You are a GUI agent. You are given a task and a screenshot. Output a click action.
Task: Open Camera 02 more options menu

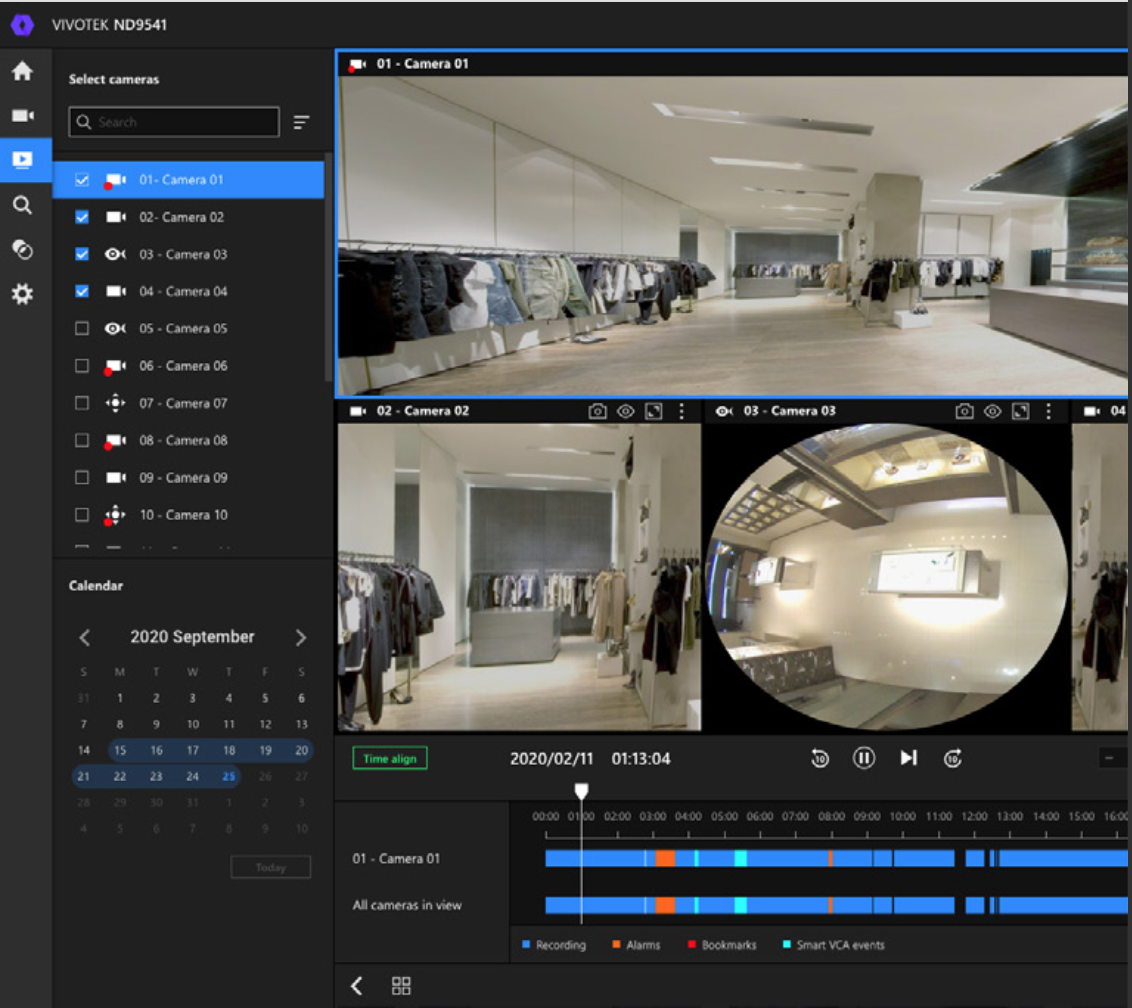click(682, 411)
